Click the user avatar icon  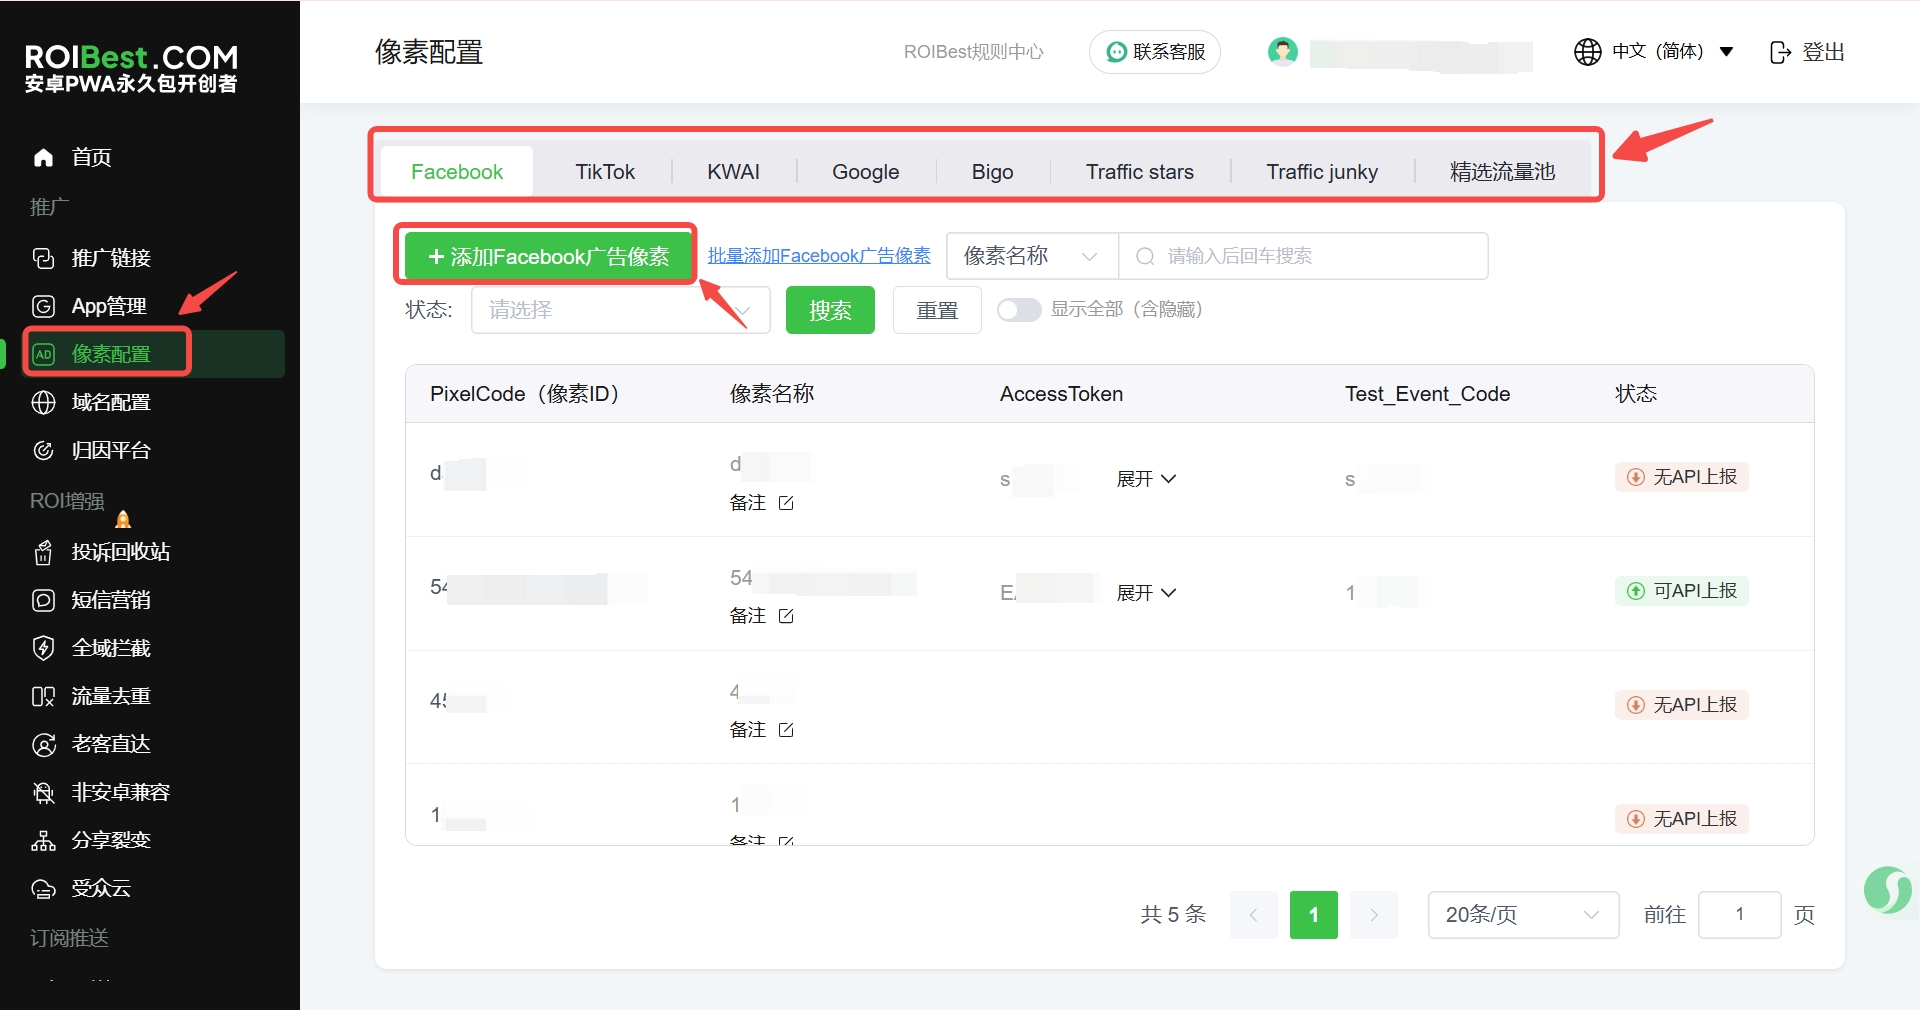[x=1282, y=51]
